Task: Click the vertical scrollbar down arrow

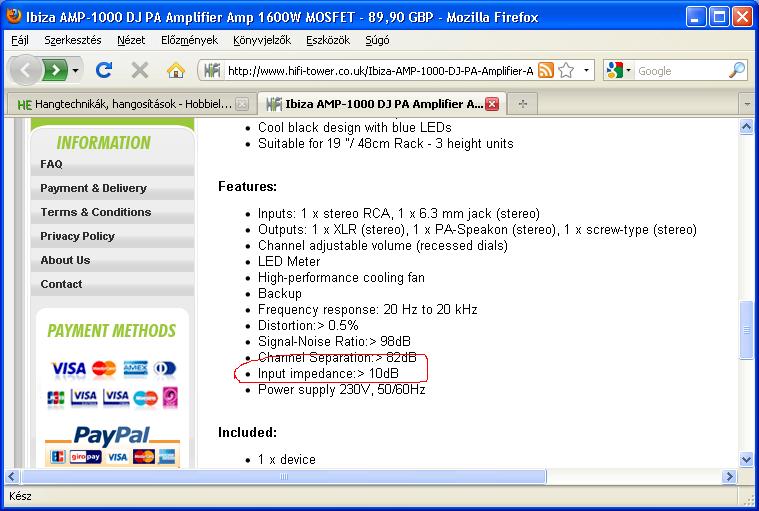Action: pos(746,459)
